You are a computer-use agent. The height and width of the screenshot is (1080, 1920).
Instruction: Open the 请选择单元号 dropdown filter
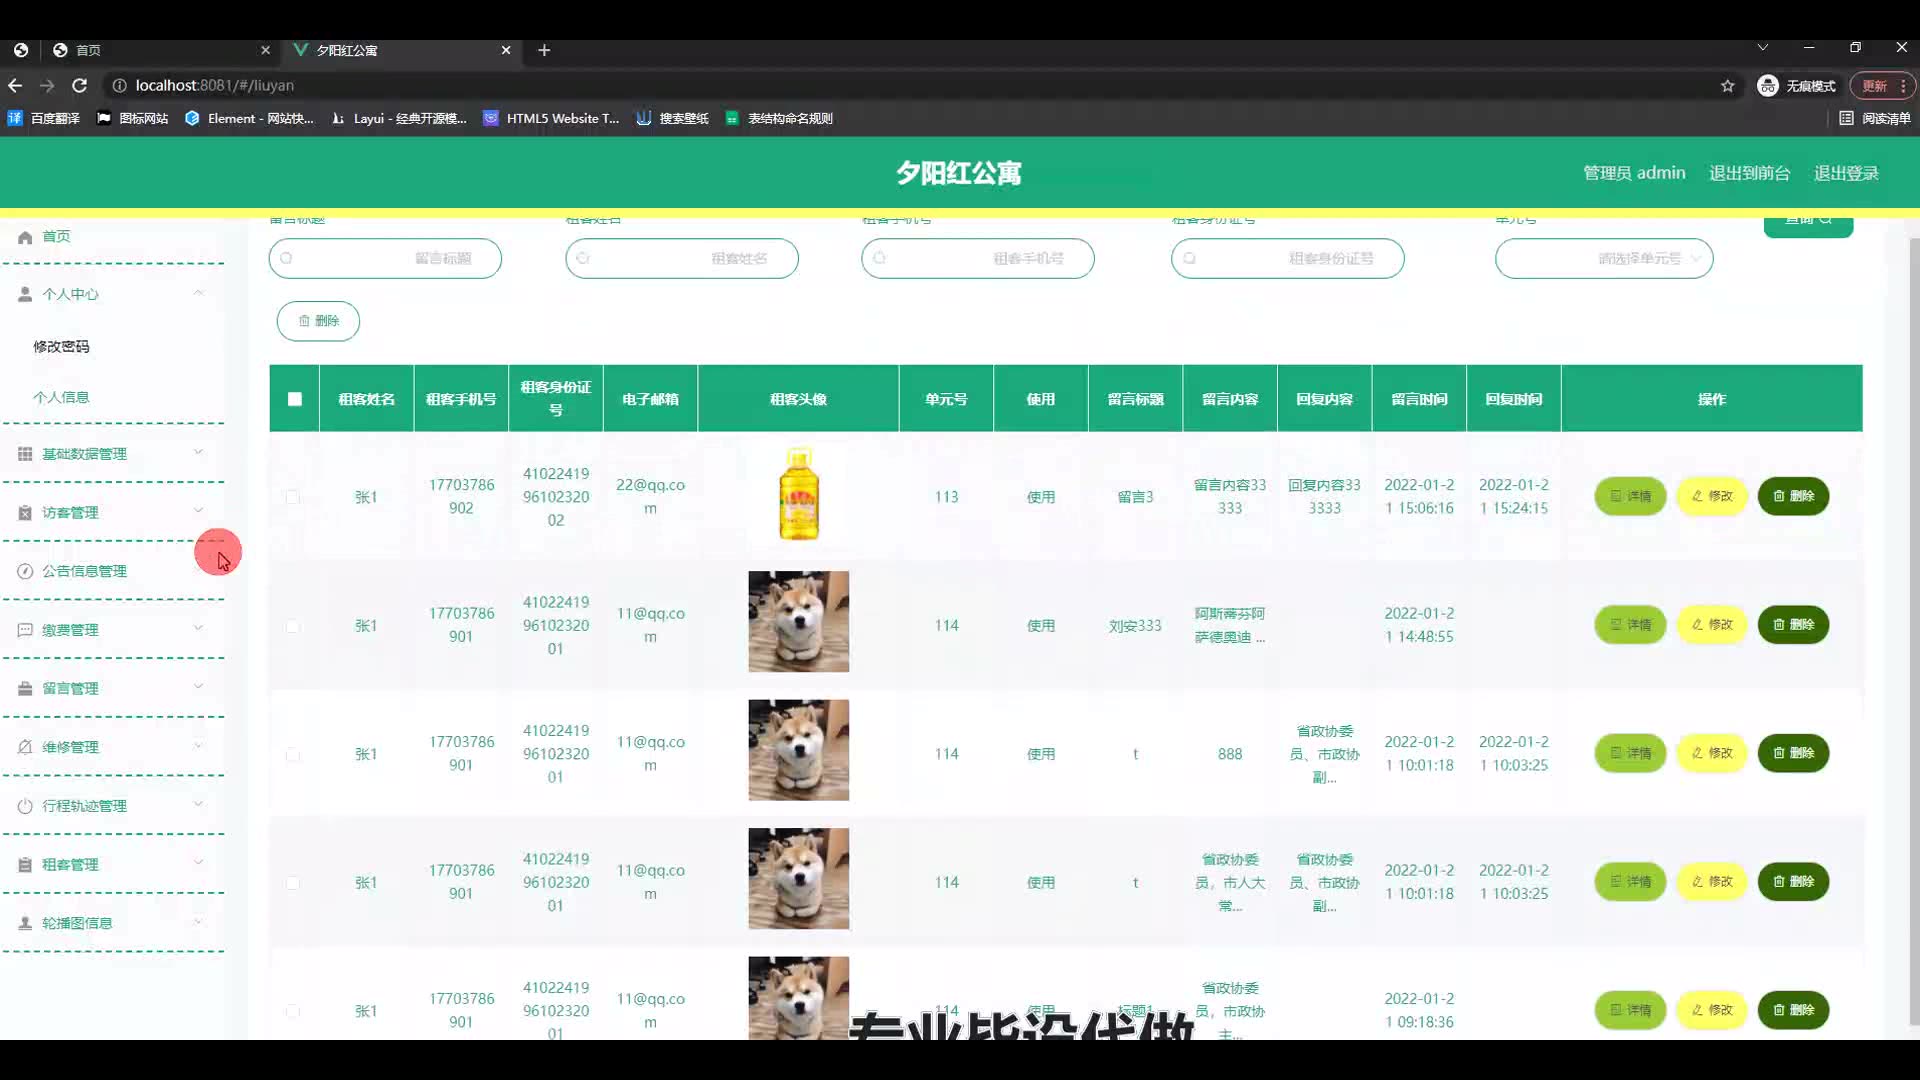[x=1603, y=258]
